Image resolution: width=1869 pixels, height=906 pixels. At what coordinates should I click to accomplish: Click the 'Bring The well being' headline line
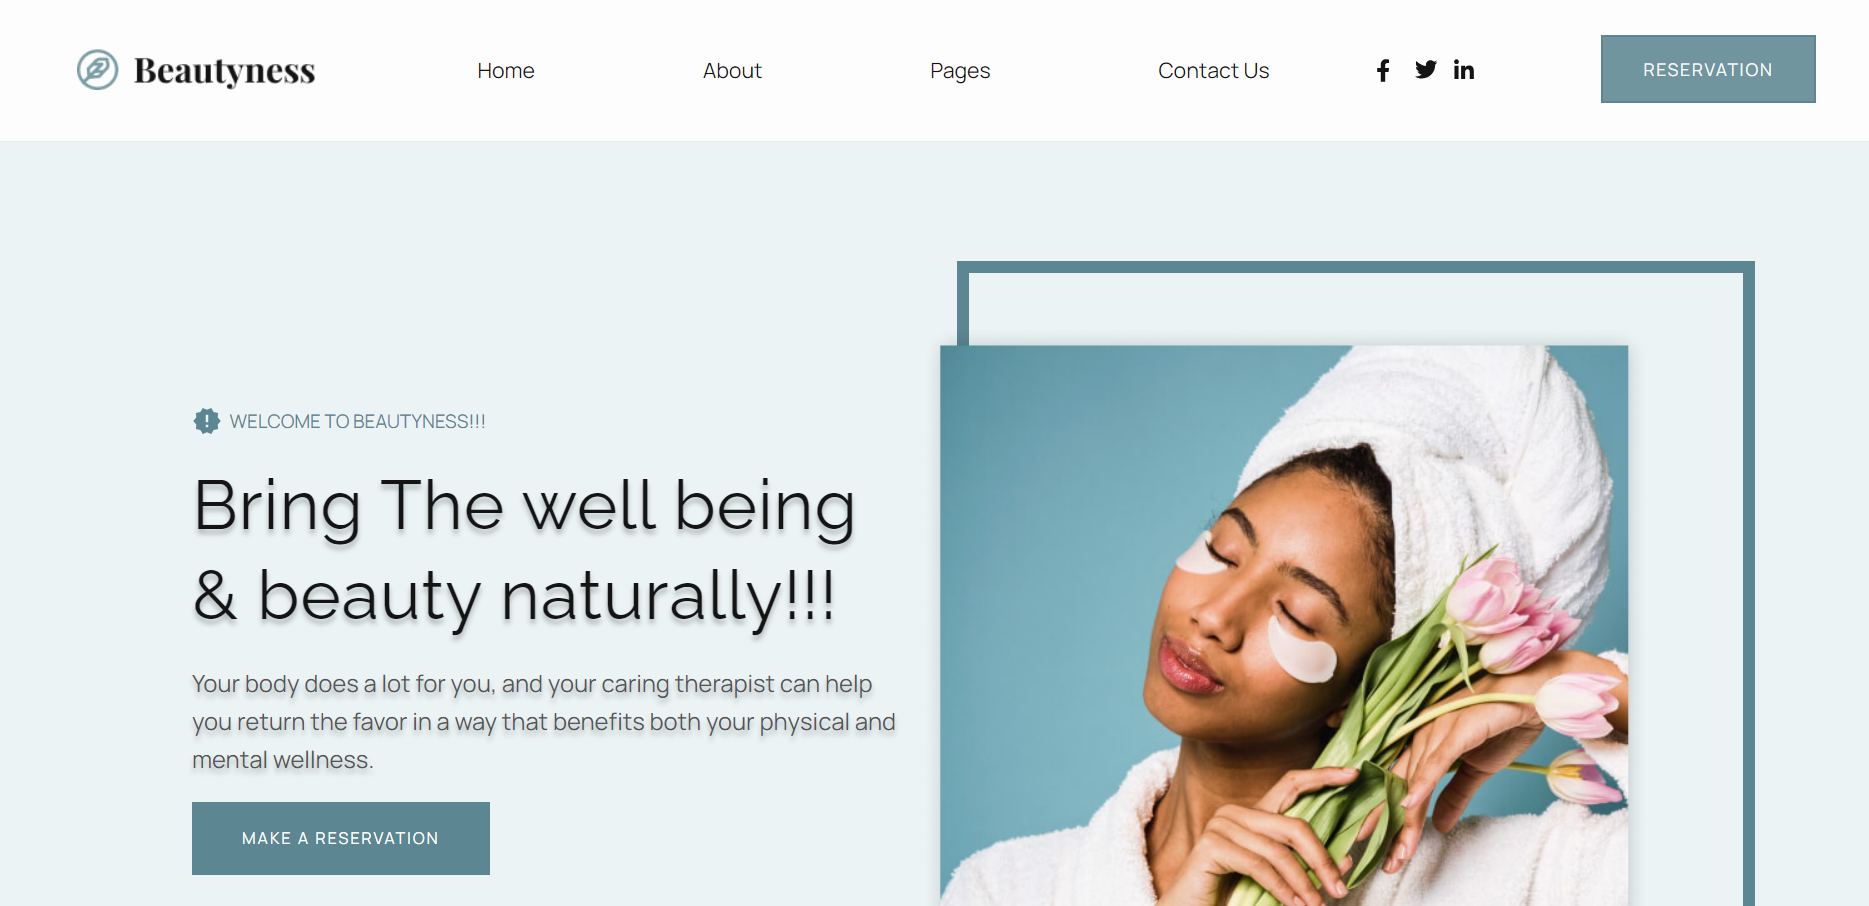524,506
